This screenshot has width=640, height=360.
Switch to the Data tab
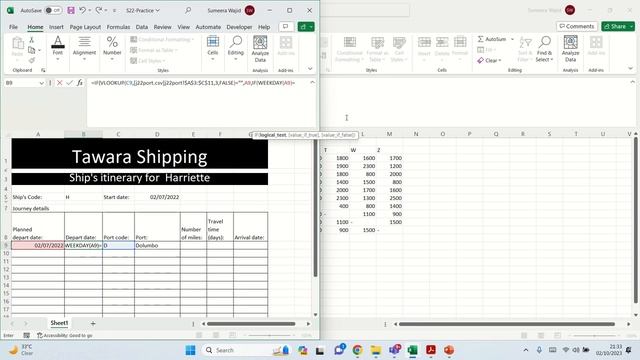pos(142,27)
